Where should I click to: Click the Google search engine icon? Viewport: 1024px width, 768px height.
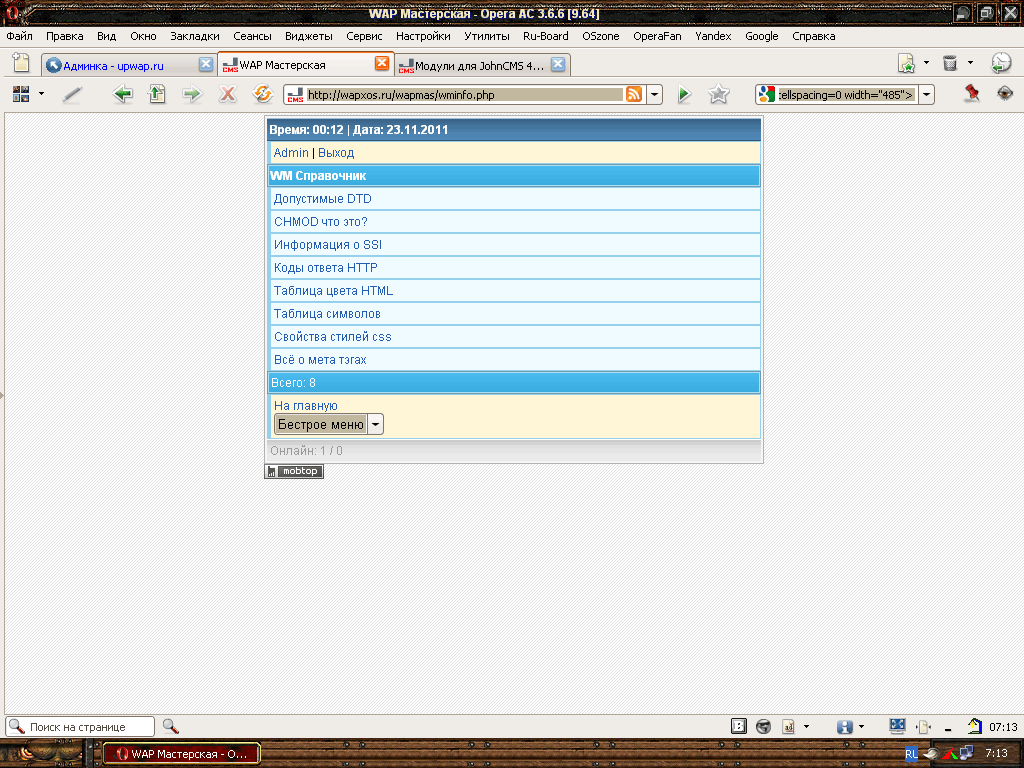(x=767, y=95)
